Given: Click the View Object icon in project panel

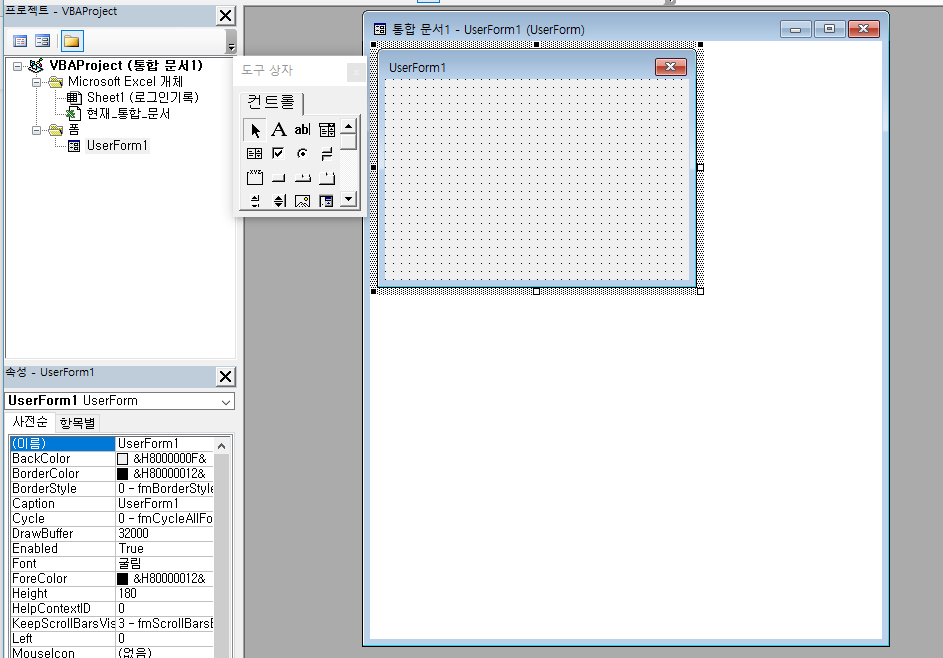Looking at the screenshot, I should click(43, 41).
